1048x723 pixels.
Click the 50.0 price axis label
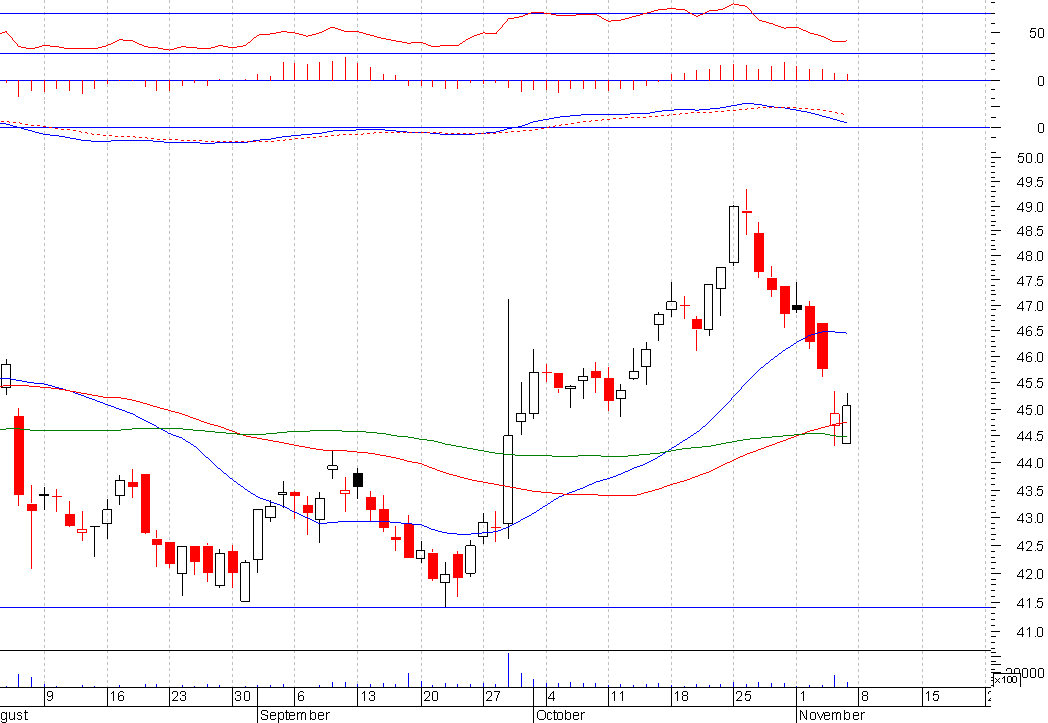(x=1030, y=158)
